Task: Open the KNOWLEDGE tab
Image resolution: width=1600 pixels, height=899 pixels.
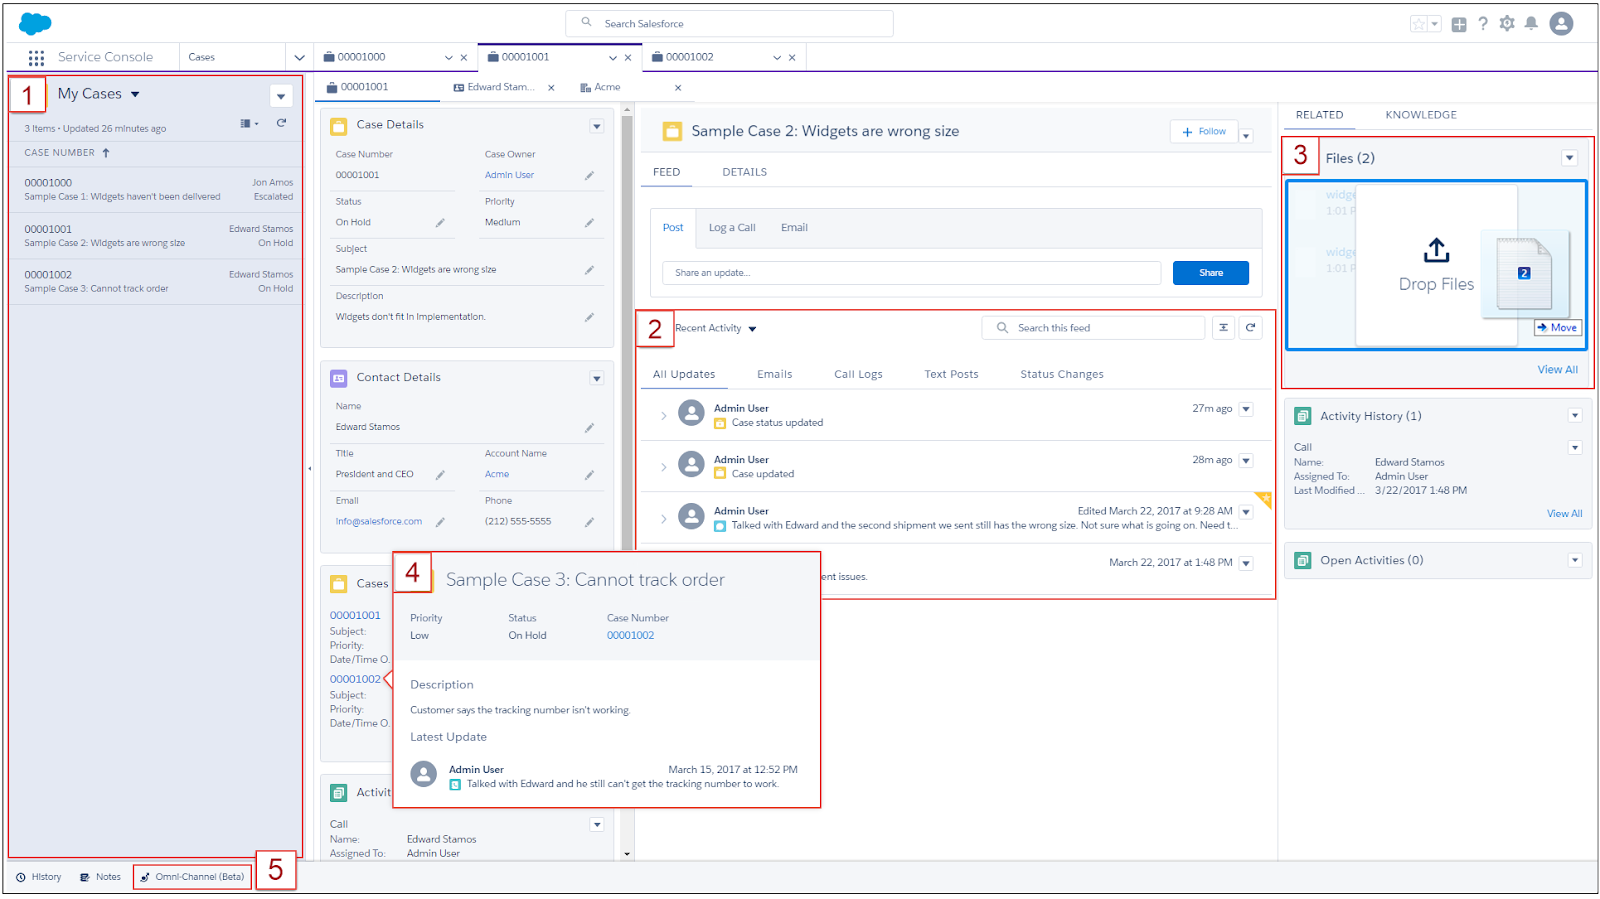Action: [x=1421, y=115]
